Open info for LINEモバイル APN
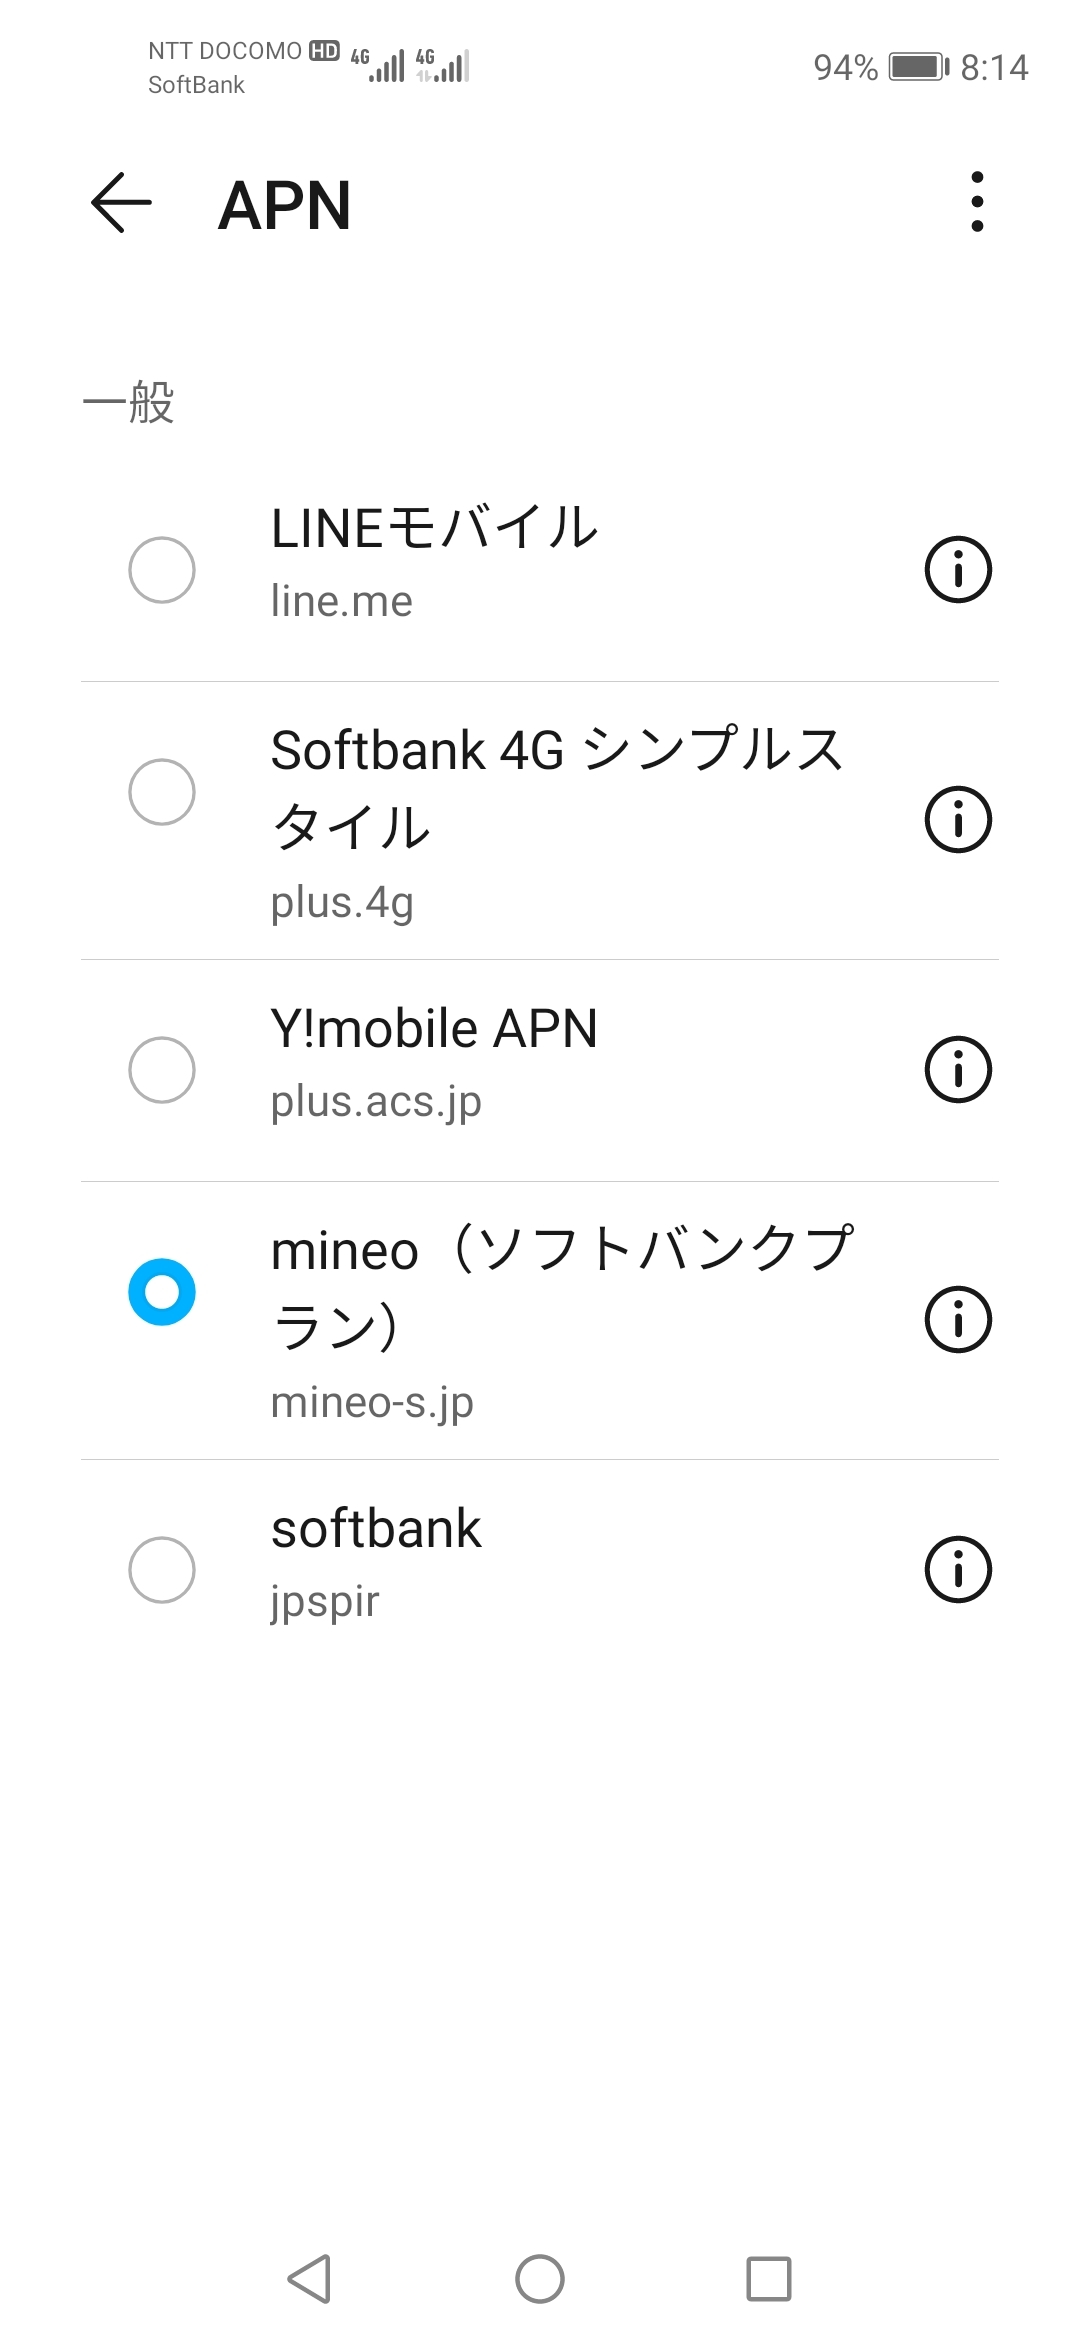1080x2340 pixels. coord(957,570)
